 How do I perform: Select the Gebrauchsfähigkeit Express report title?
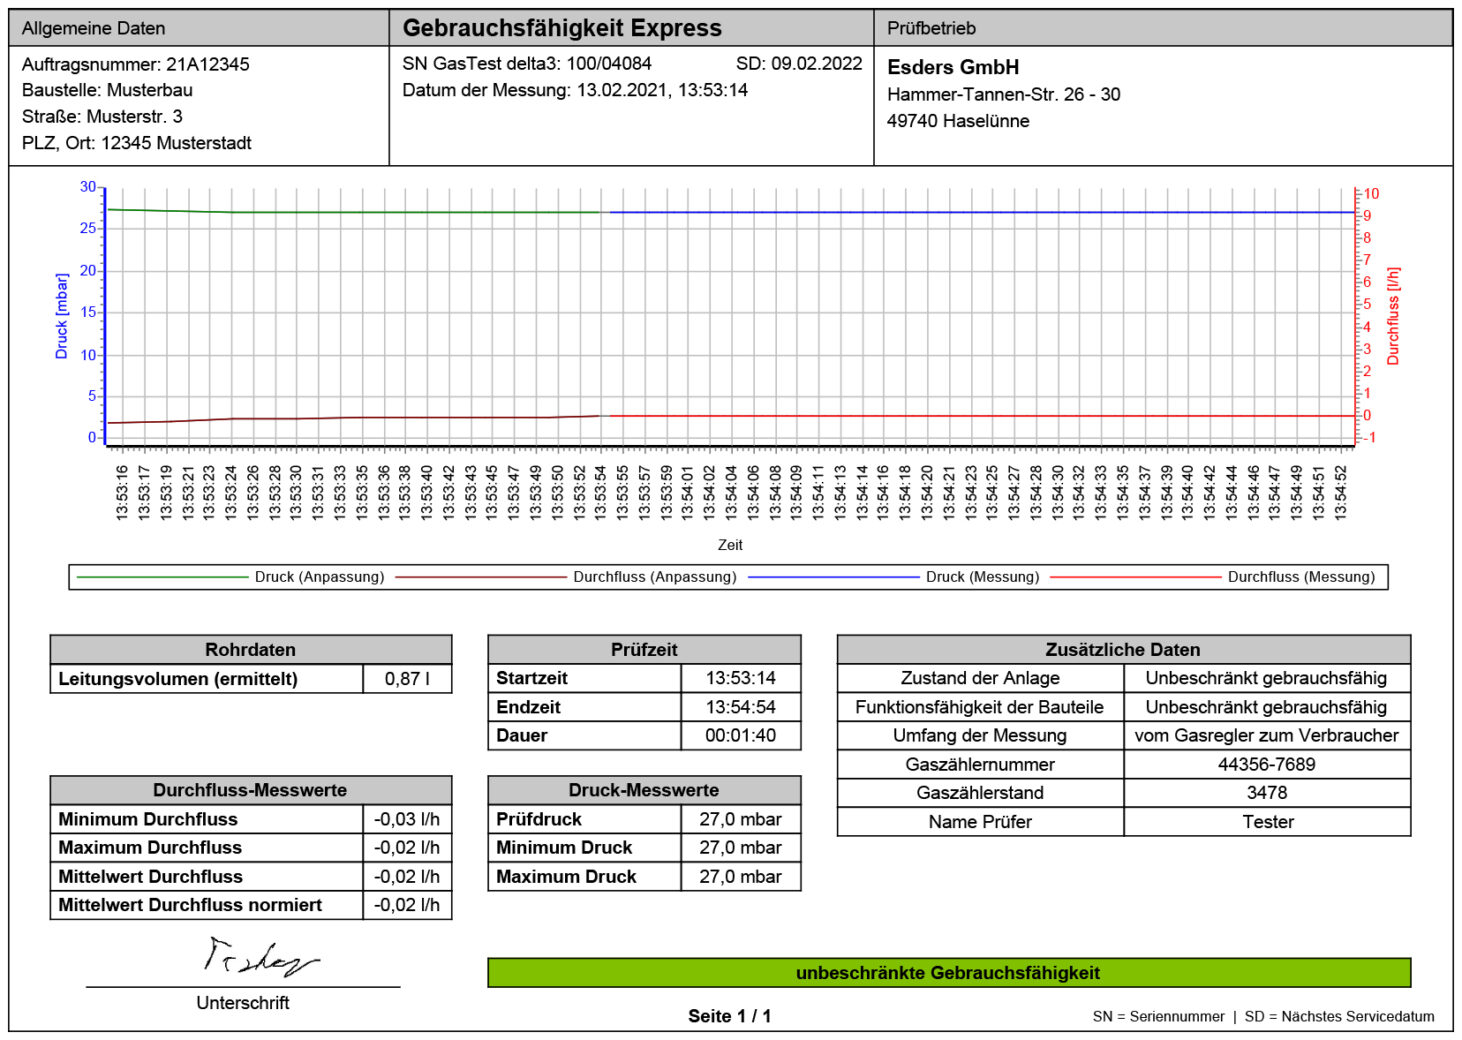[562, 28]
